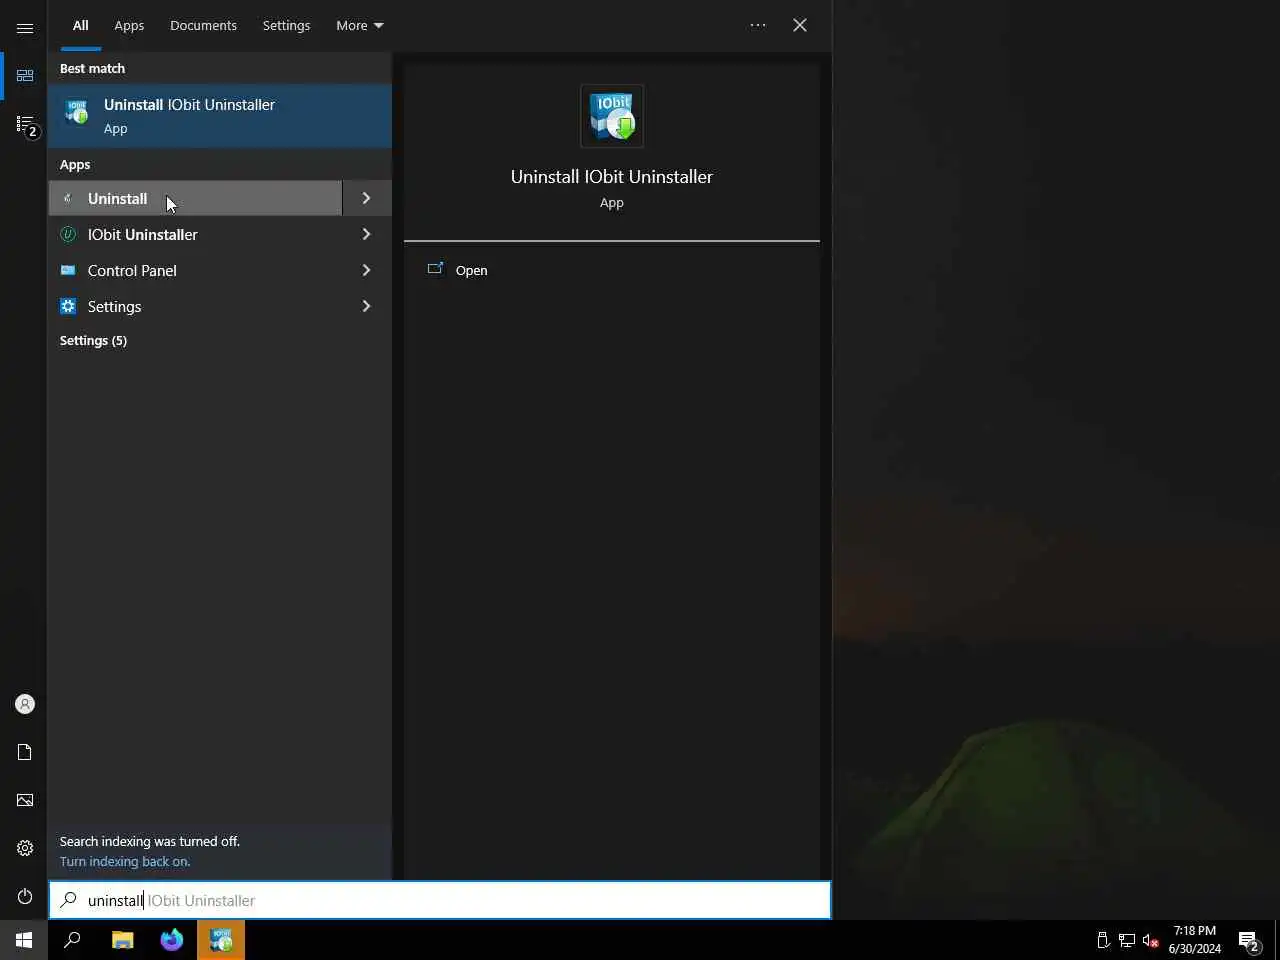Switch to the All tab
The image size is (1280, 960).
click(81, 25)
